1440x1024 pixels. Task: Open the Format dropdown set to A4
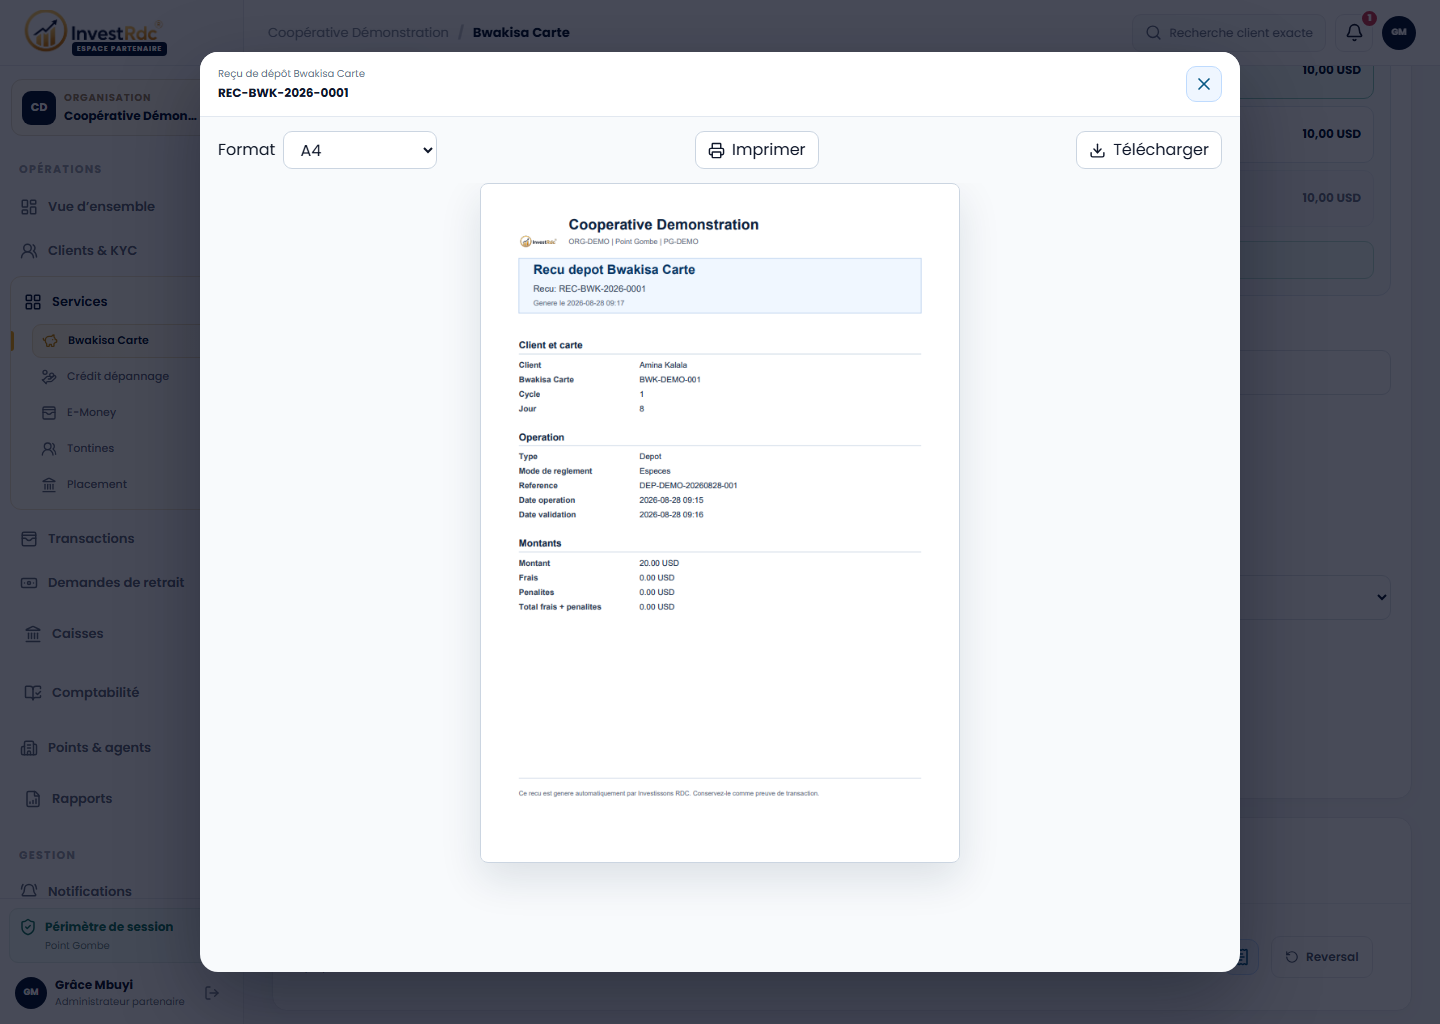point(360,150)
